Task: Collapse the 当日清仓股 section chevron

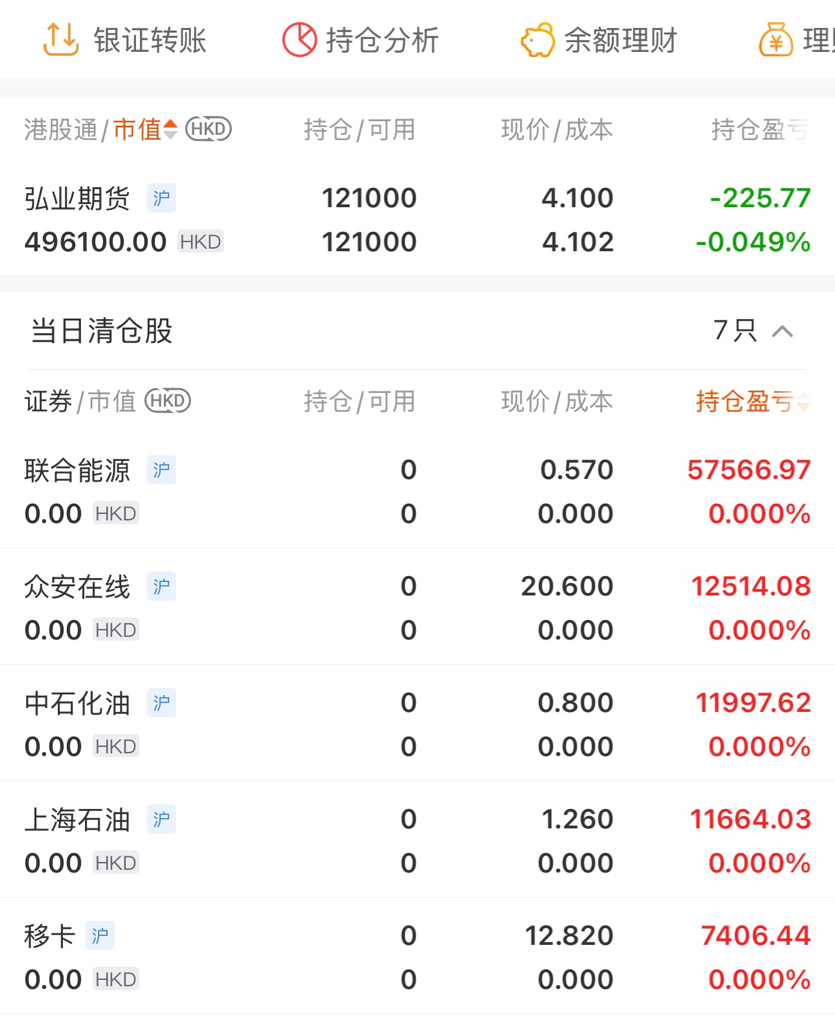Action: (x=782, y=331)
